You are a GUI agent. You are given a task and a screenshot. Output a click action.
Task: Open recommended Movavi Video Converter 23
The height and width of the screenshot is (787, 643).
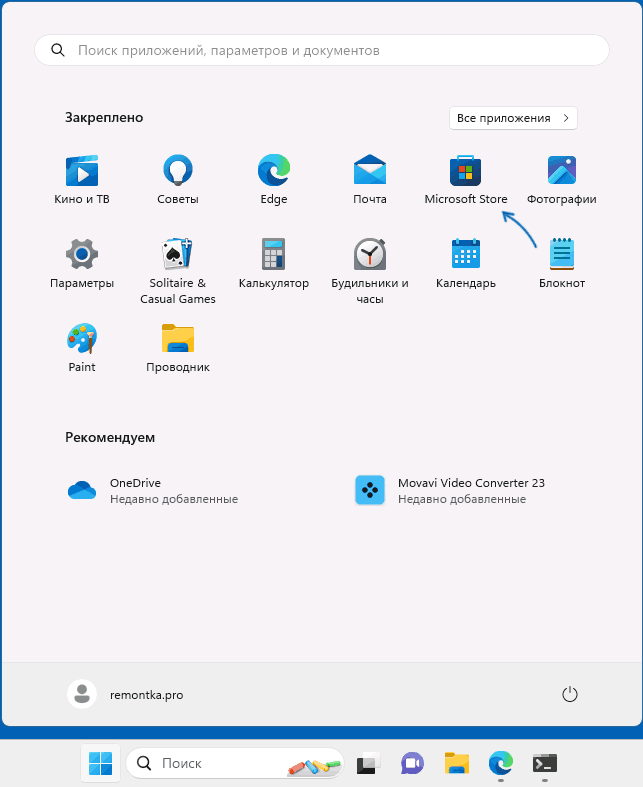[x=449, y=490]
